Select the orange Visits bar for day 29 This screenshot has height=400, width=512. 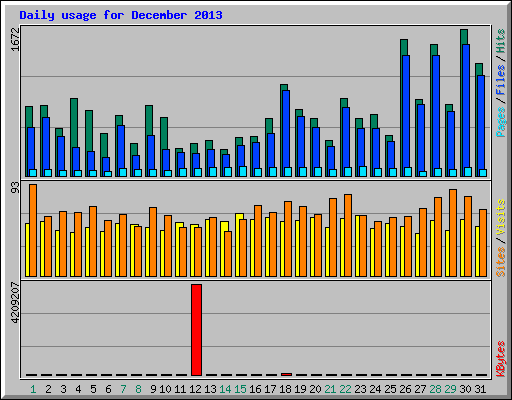(x=453, y=233)
